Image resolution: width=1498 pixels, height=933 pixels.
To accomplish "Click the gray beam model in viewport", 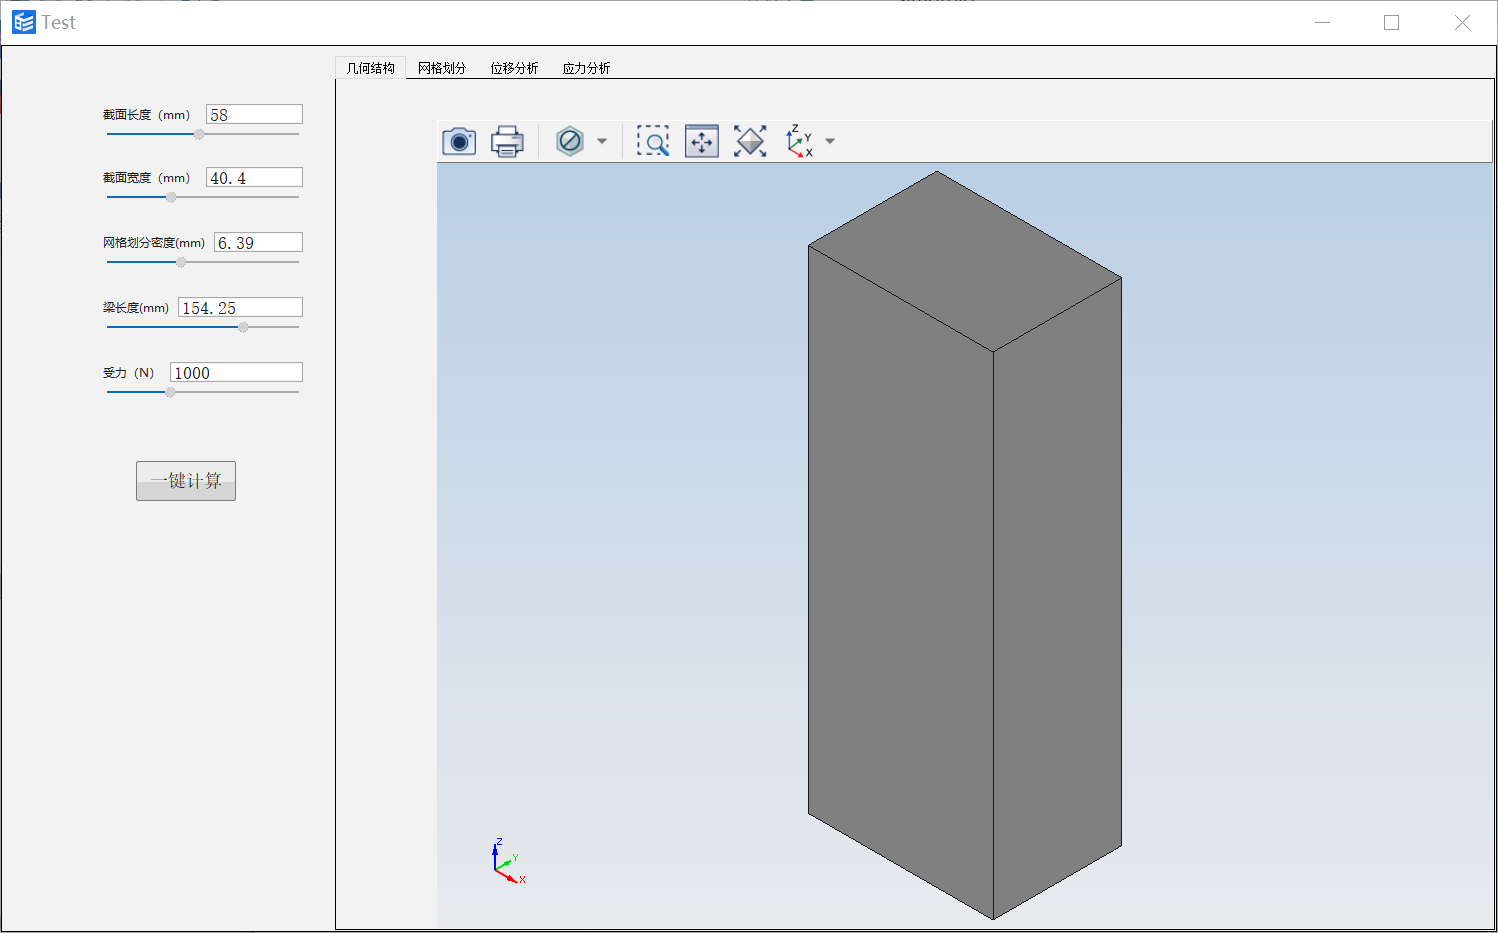I will coord(964,545).
